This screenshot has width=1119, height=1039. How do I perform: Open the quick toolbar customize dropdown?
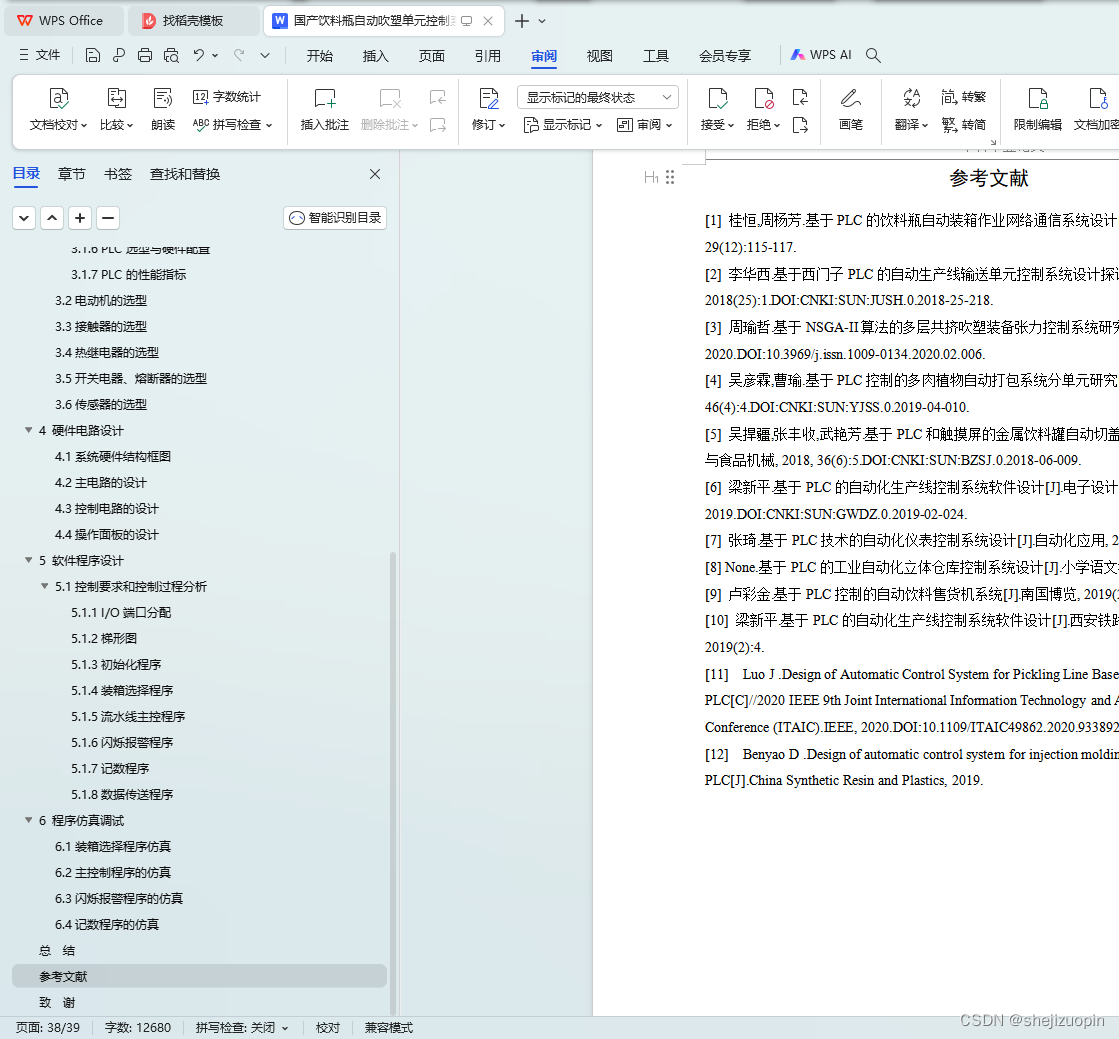[265, 55]
